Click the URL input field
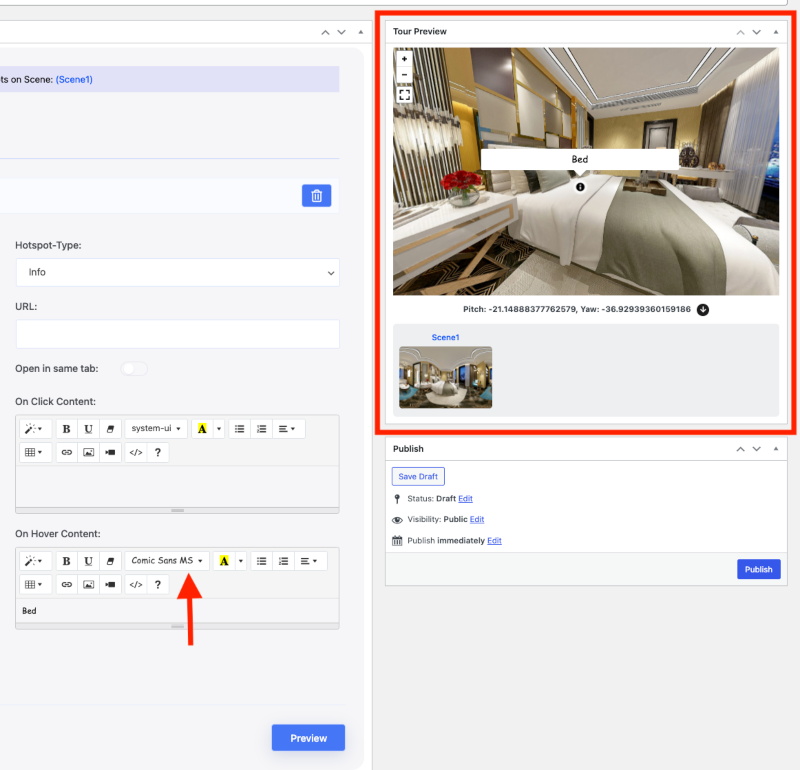Viewport: 800px width, 770px height. click(x=178, y=334)
